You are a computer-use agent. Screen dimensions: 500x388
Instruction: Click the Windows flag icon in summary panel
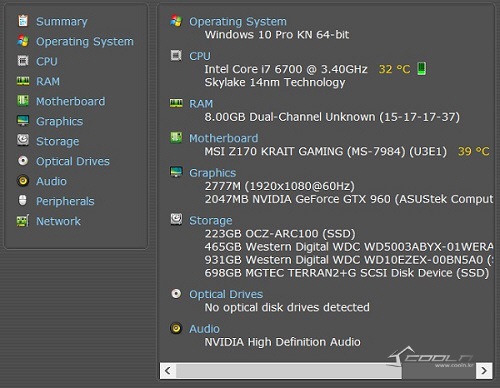coord(176,21)
